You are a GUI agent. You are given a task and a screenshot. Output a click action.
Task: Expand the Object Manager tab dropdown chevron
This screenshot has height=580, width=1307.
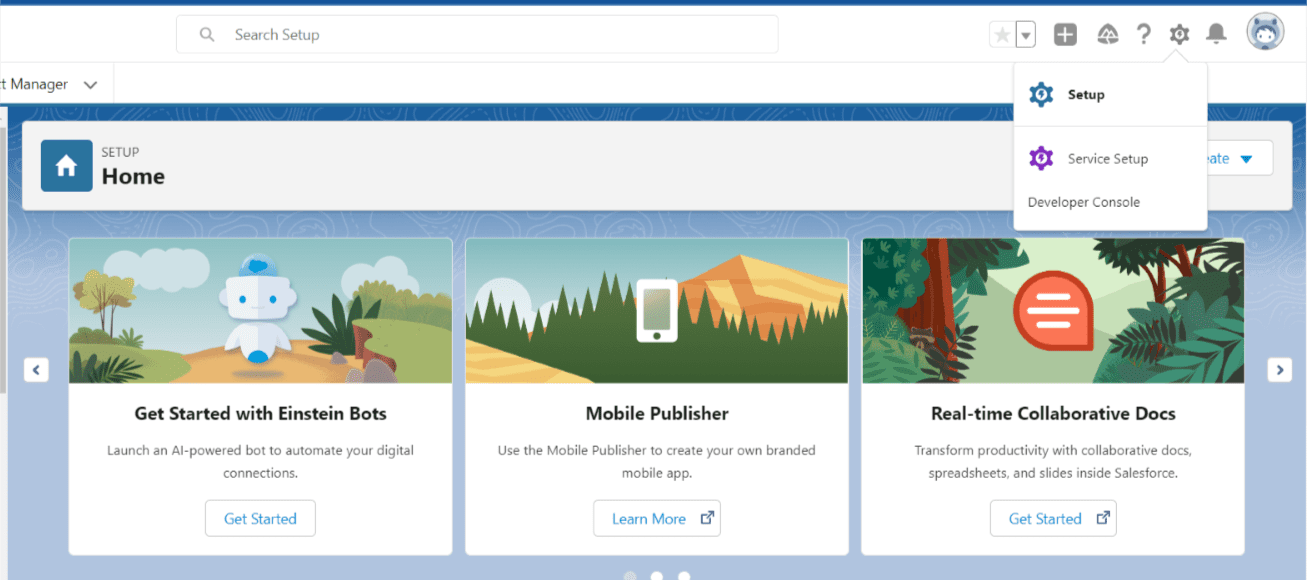90,85
